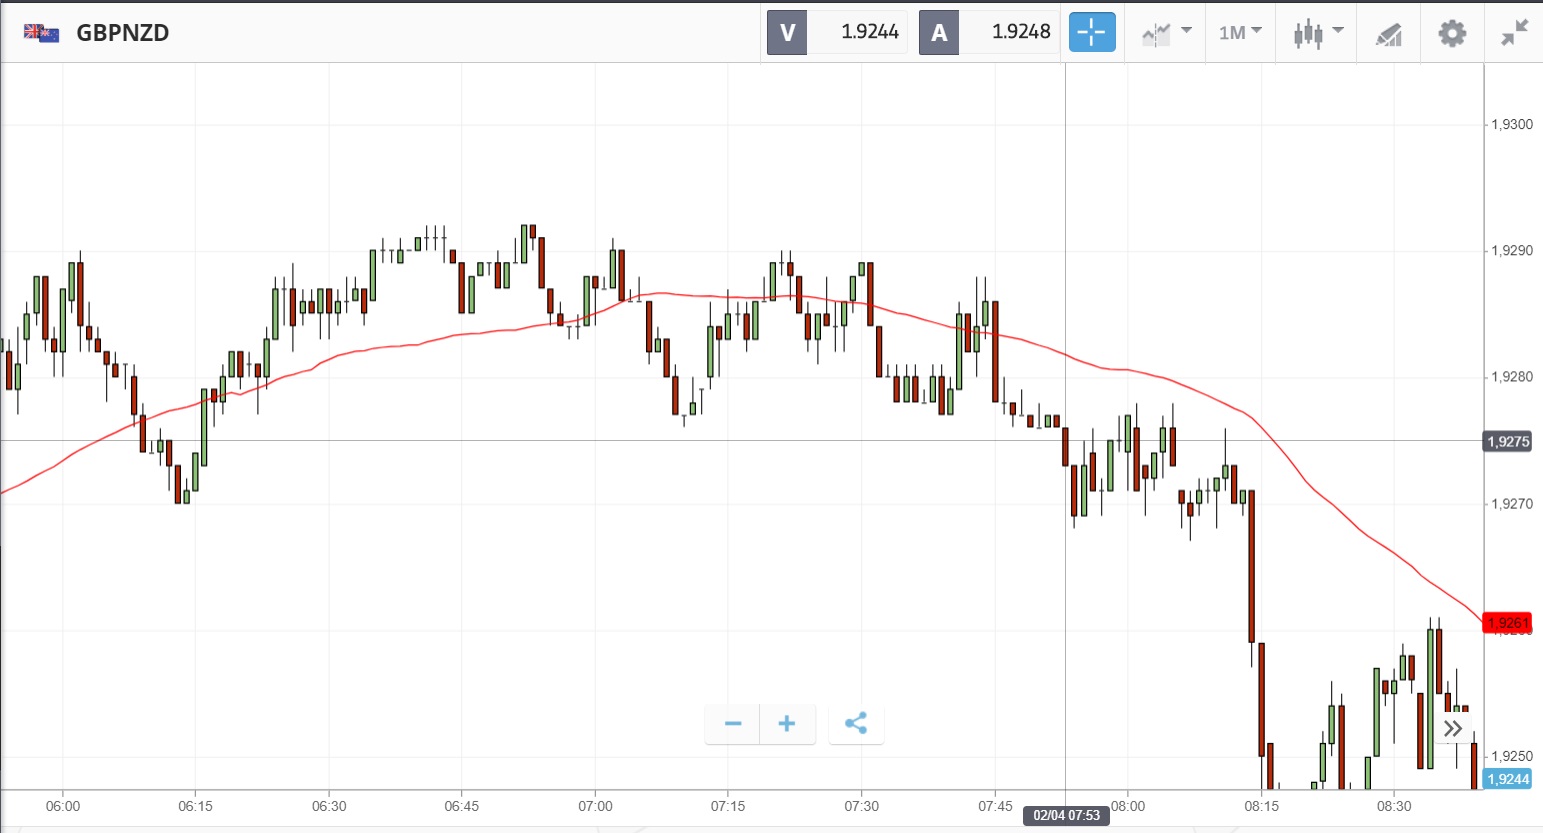The image size is (1543, 833).
Task: Click the red moving average value label 1.9261
Action: coord(1507,623)
